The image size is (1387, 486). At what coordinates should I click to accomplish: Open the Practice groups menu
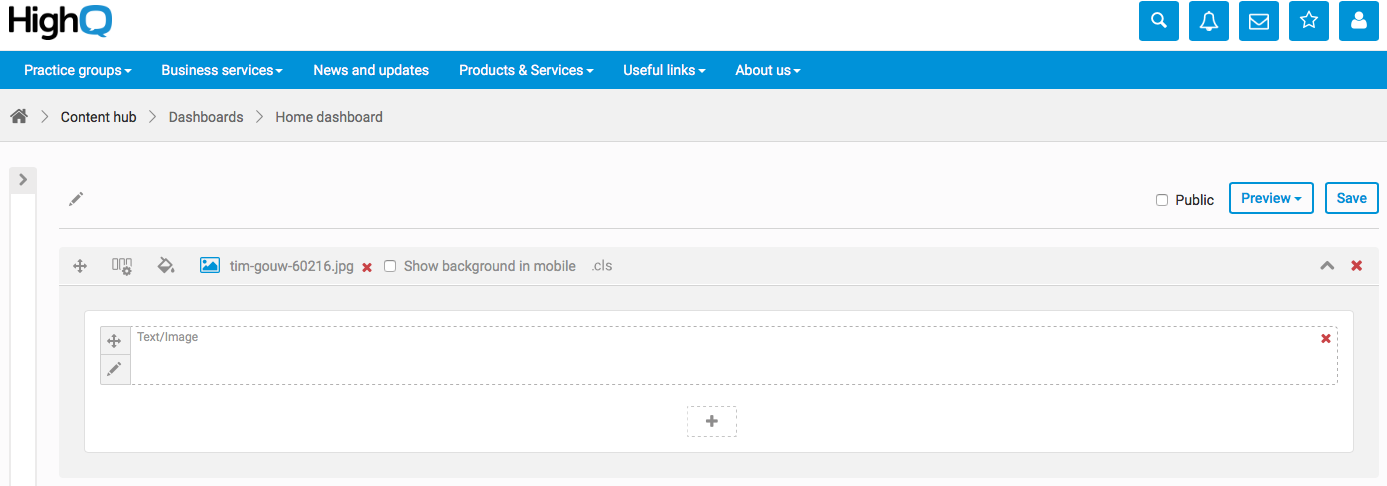click(x=78, y=70)
